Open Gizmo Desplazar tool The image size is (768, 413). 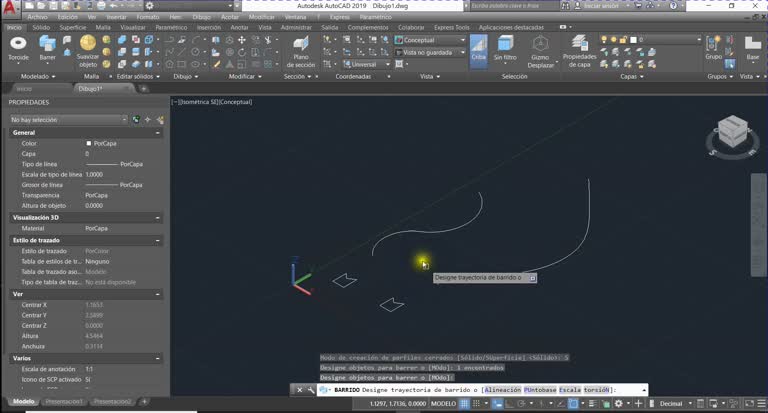click(540, 51)
